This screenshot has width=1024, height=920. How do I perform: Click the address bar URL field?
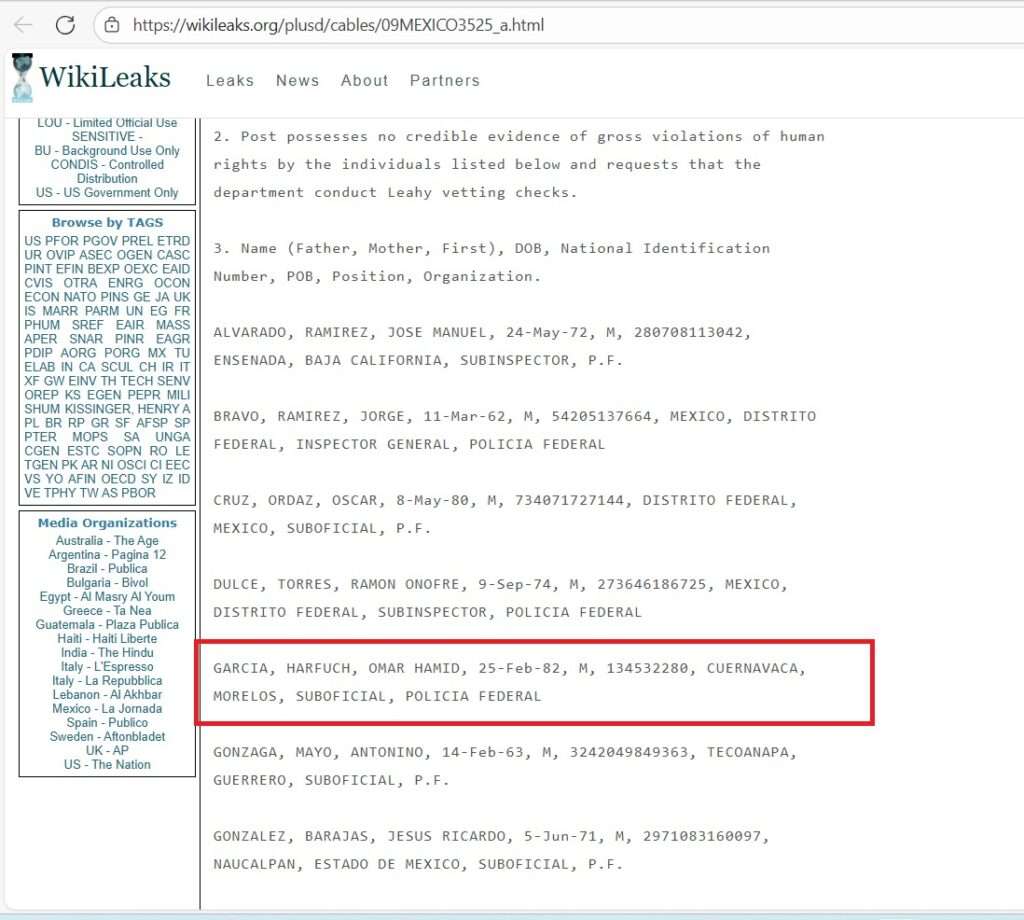coord(340,25)
